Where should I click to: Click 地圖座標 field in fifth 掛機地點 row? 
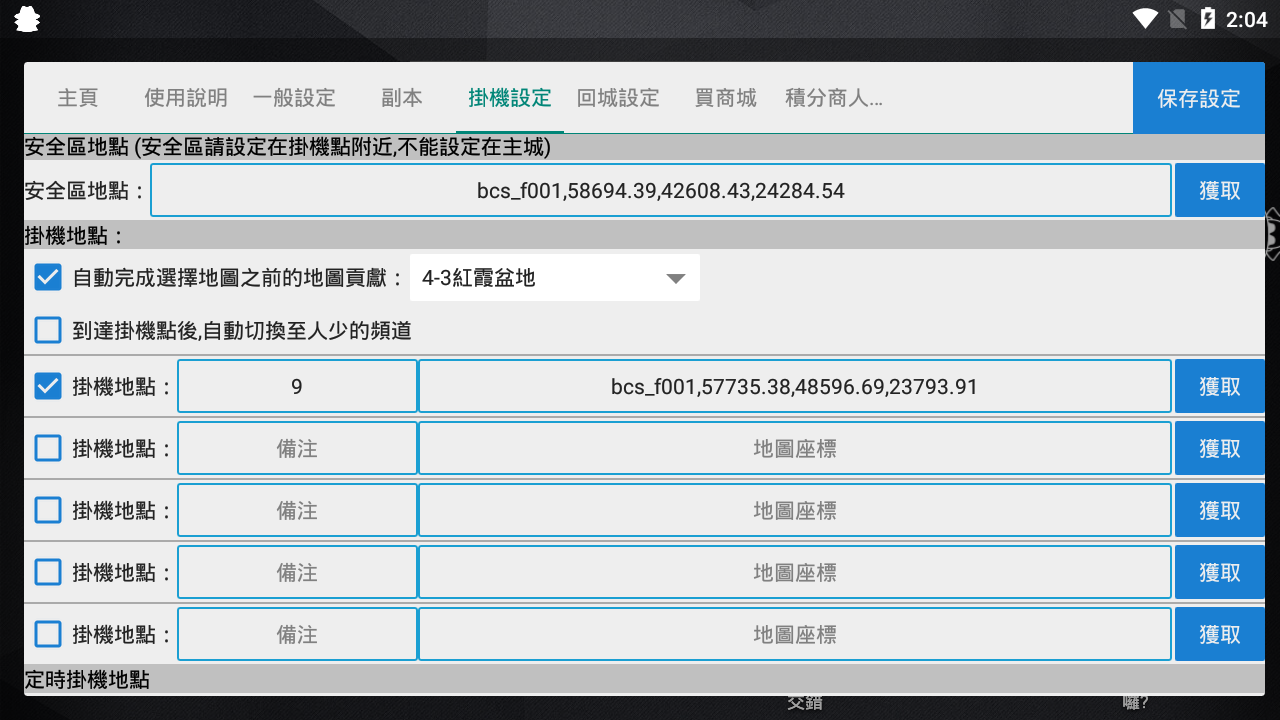pyautogui.click(x=795, y=634)
